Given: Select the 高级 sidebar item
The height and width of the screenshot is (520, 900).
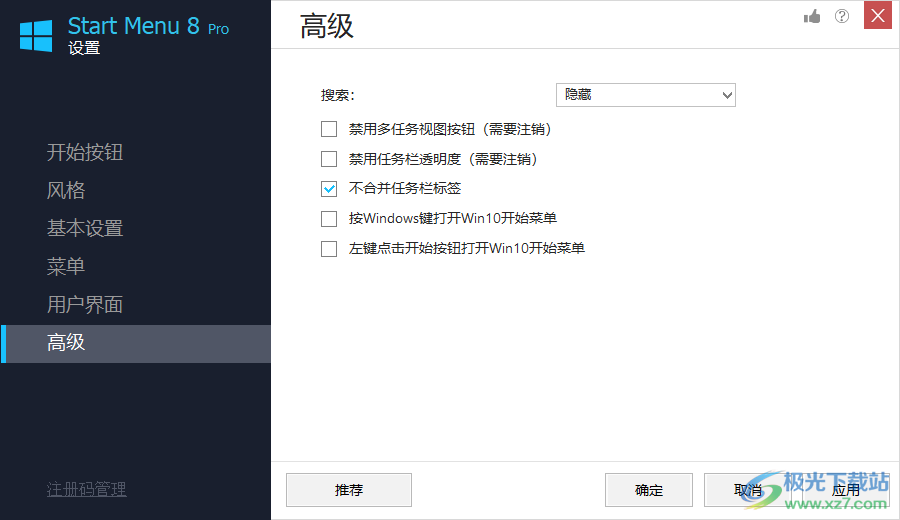Looking at the screenshot, I should [135, 343].
